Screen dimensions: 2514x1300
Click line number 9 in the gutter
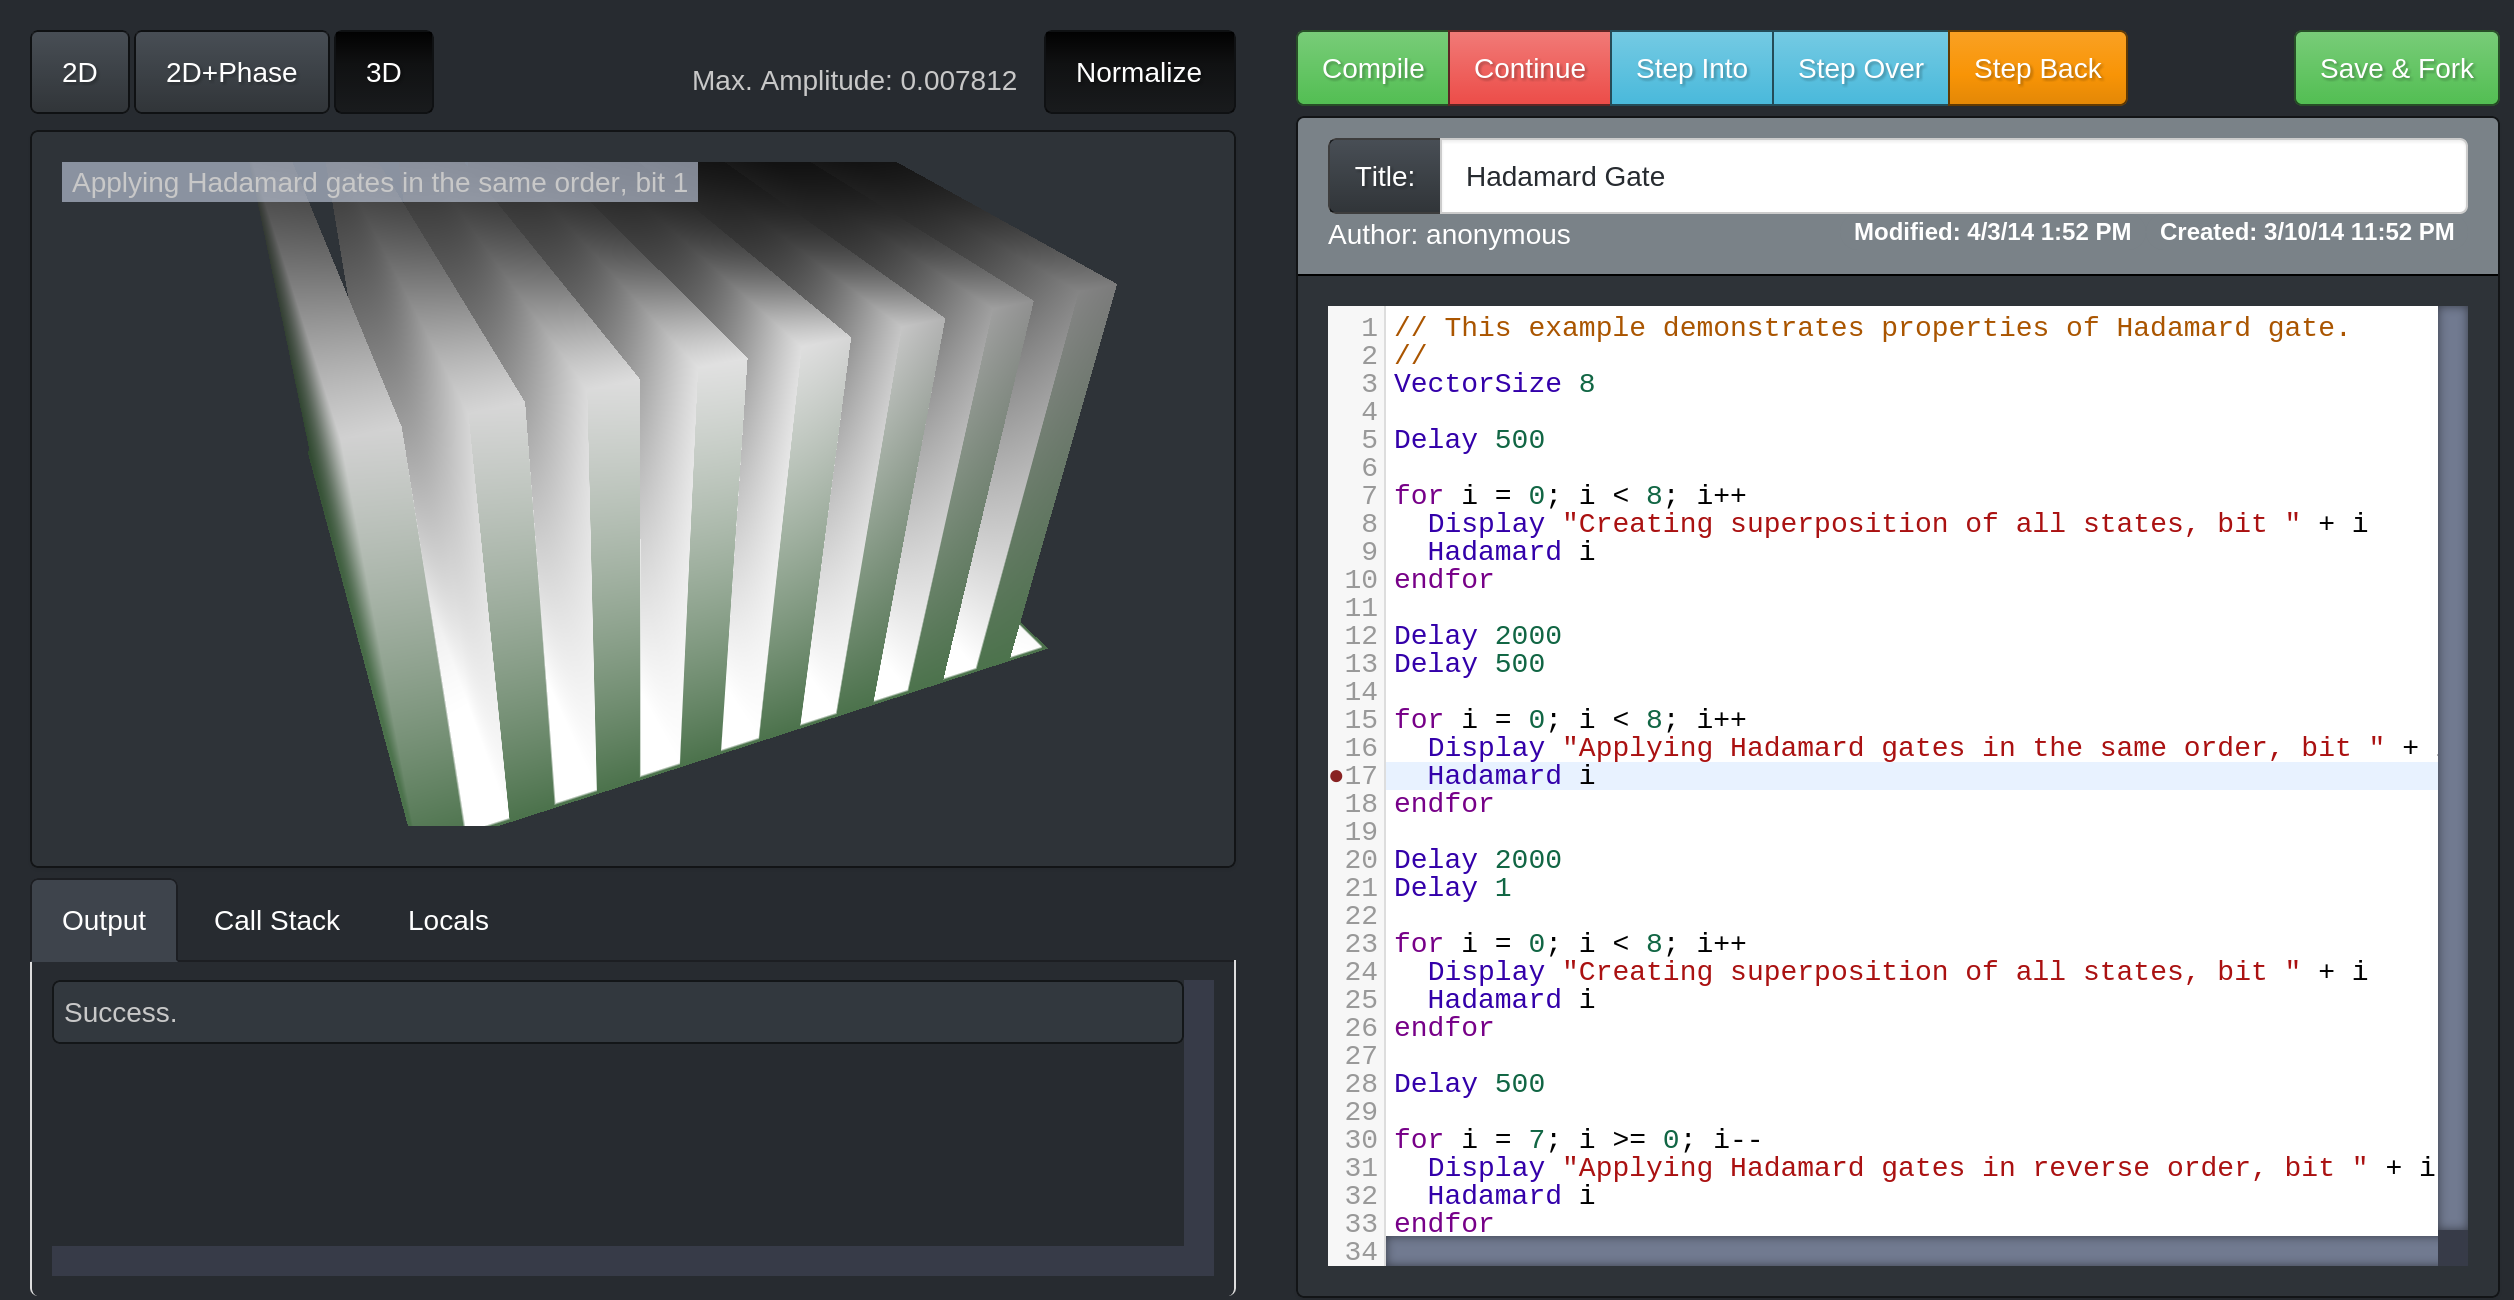pyautogui.click(x=1369, y=552)
